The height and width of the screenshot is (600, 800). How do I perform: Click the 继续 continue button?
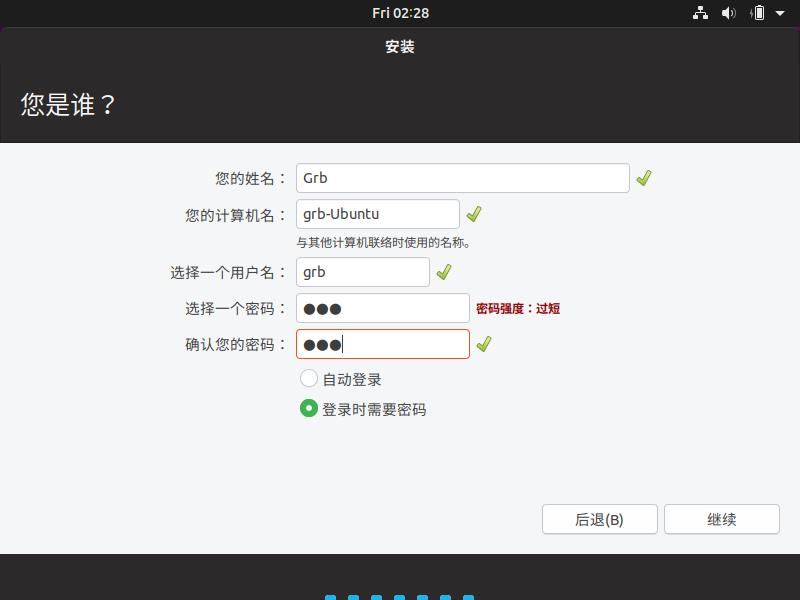pyautogui.click(x=721, y=519)
